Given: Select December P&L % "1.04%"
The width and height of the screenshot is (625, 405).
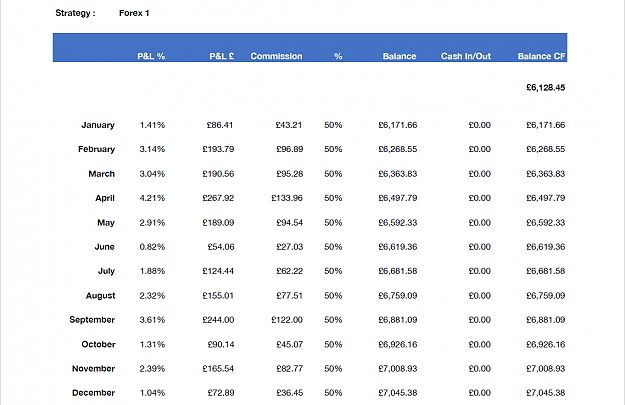Looking at the screenshot, I should click(152, 393).
